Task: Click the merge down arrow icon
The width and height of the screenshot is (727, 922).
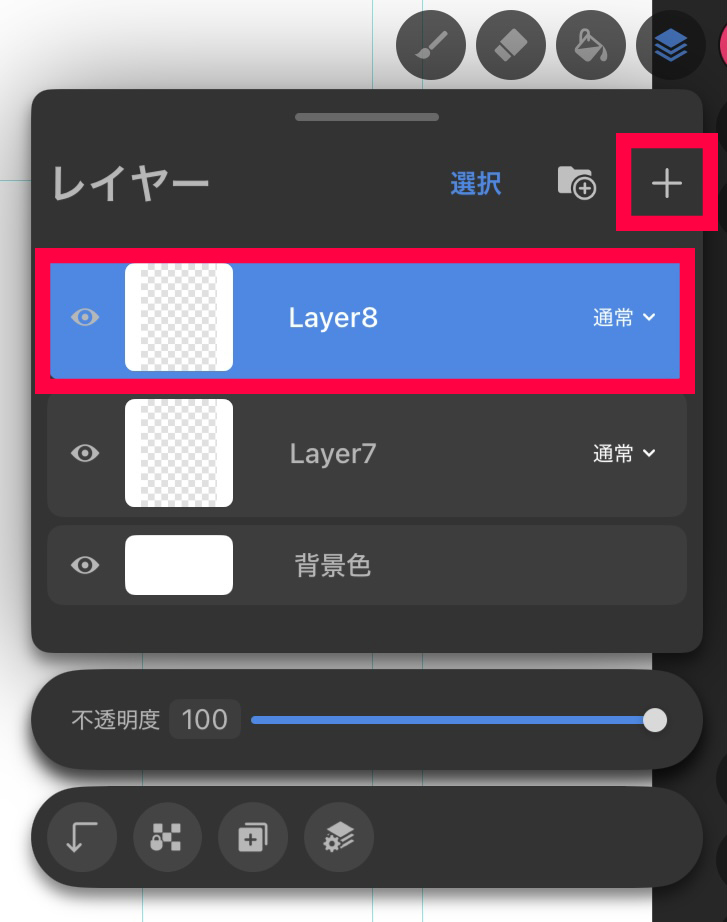Action: (82, 837)
